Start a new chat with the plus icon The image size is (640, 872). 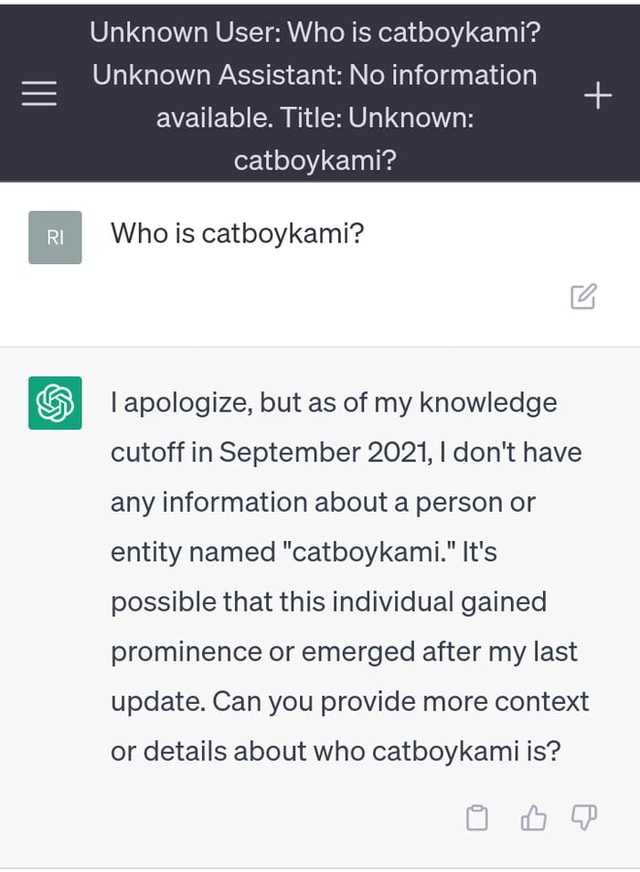(597, 93)
